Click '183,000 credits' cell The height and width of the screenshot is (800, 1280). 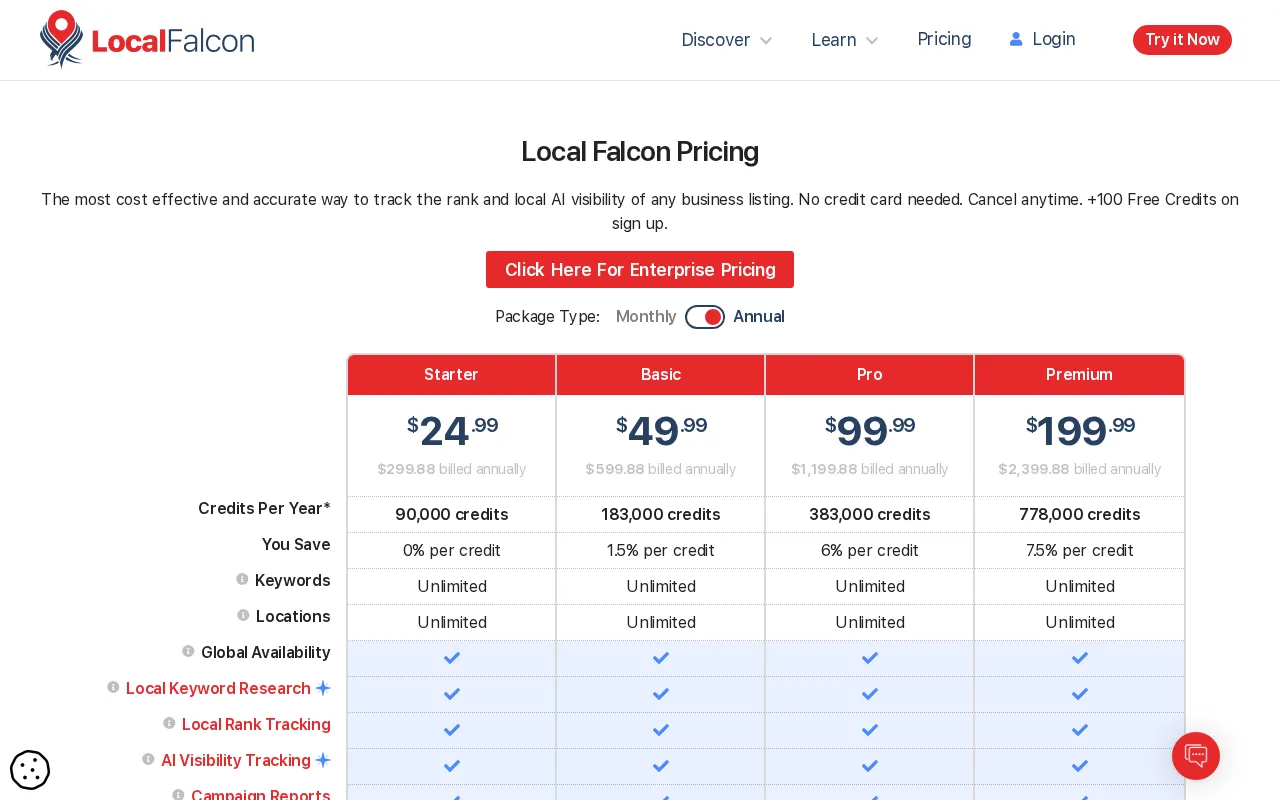(x=661, y=514)
